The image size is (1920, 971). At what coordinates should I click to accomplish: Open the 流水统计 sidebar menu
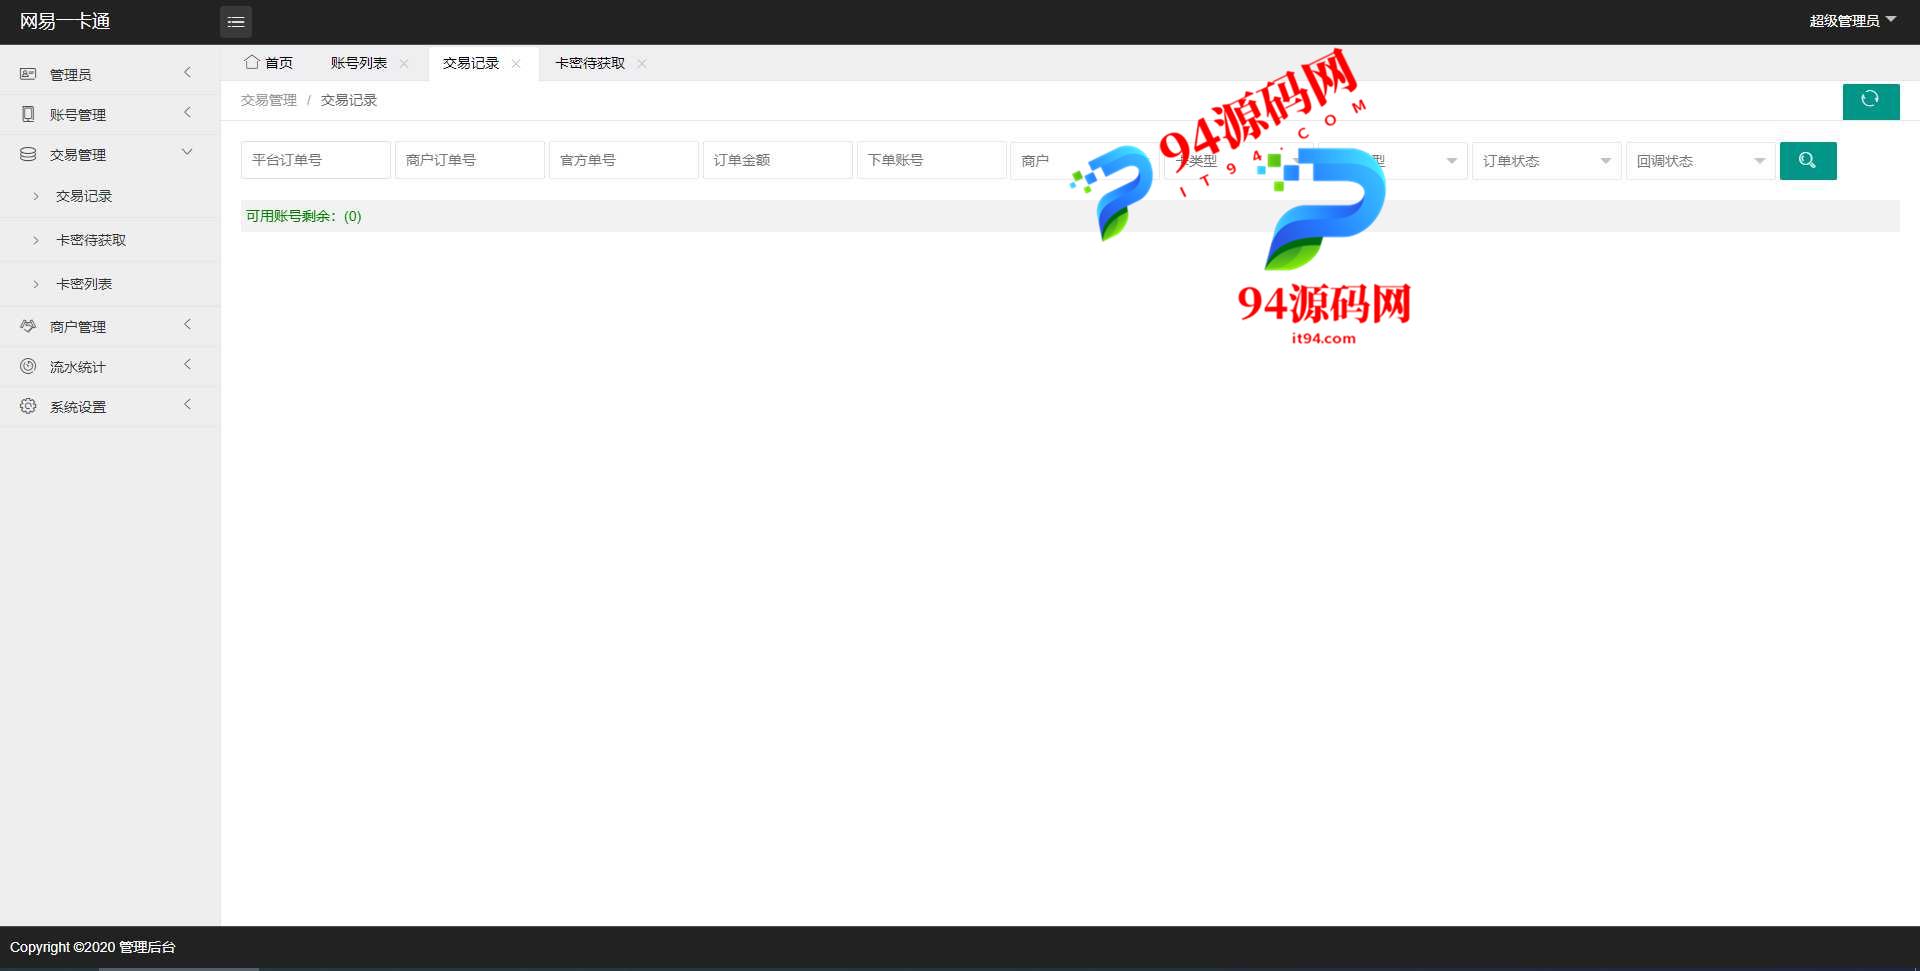[110, 366]
